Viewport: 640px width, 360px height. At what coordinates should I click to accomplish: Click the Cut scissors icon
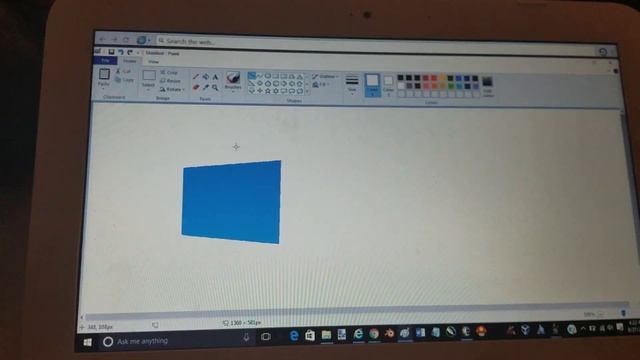pyautogui.click(x=118, y=71)
